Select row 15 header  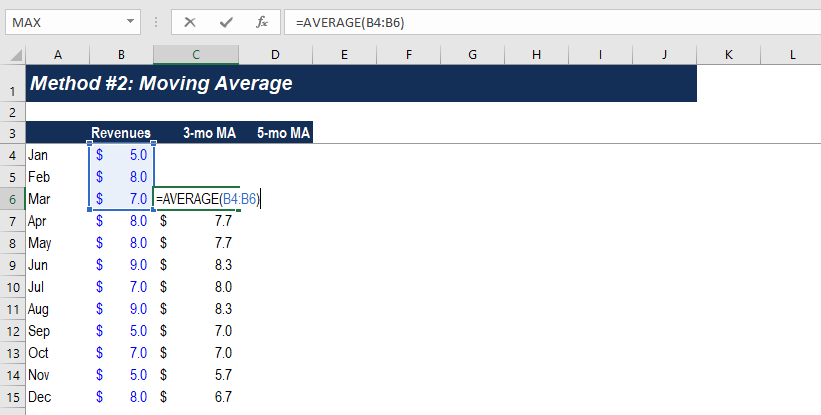click(13, 397)
